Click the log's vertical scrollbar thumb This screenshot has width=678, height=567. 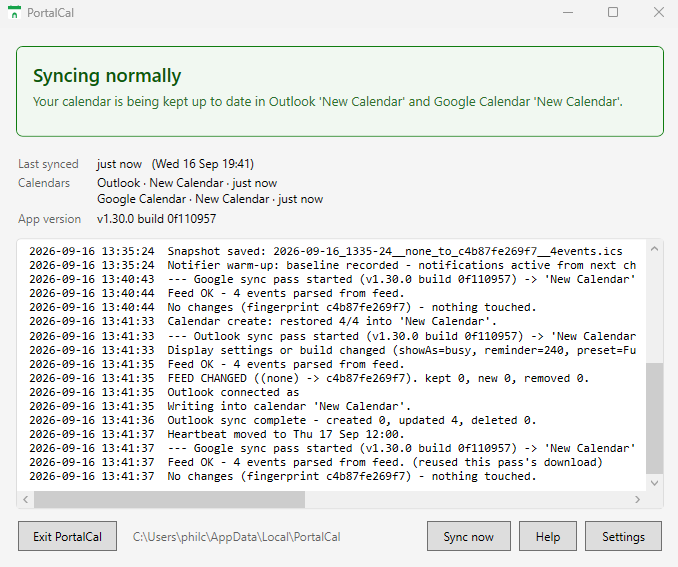pos(654,418)
